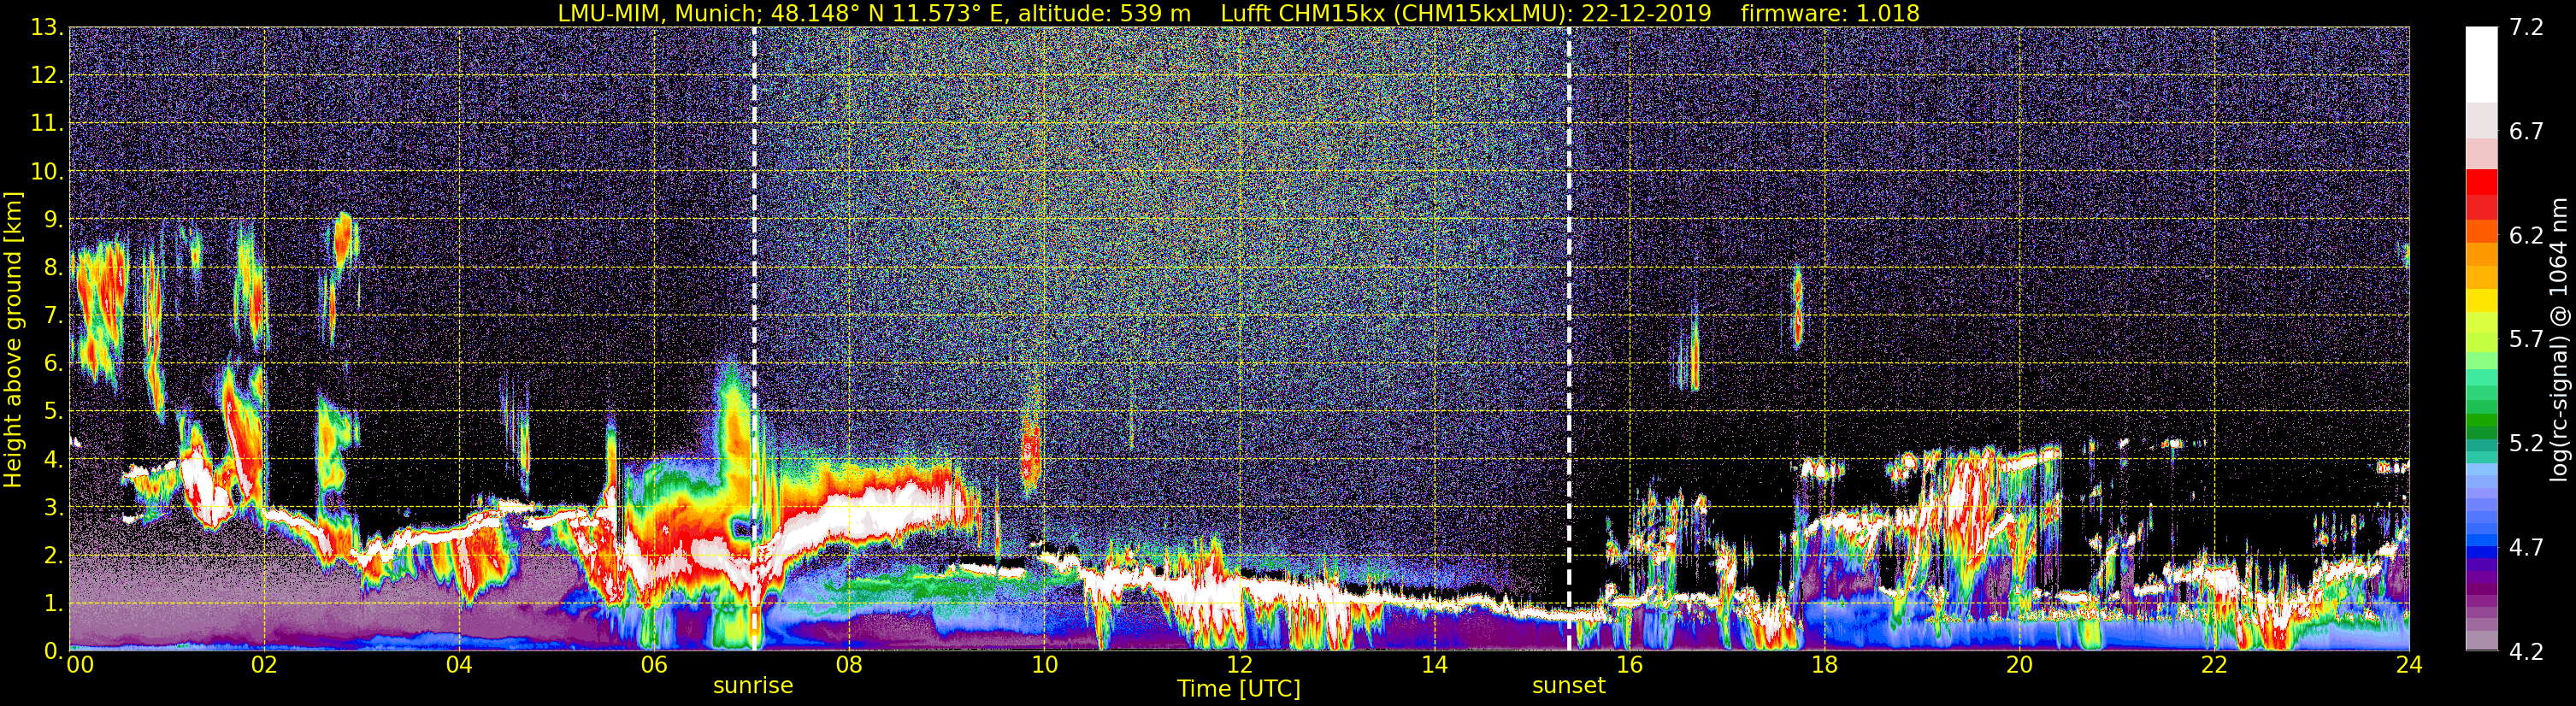Click the colorbar value 7.2
This screenshot has width=2576, height=706.
(2526, 28)
